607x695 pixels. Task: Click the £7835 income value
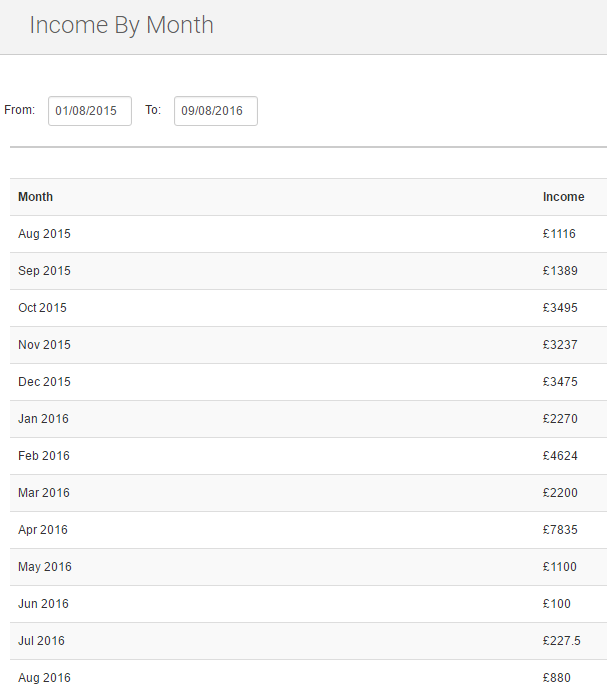[560, 530]
